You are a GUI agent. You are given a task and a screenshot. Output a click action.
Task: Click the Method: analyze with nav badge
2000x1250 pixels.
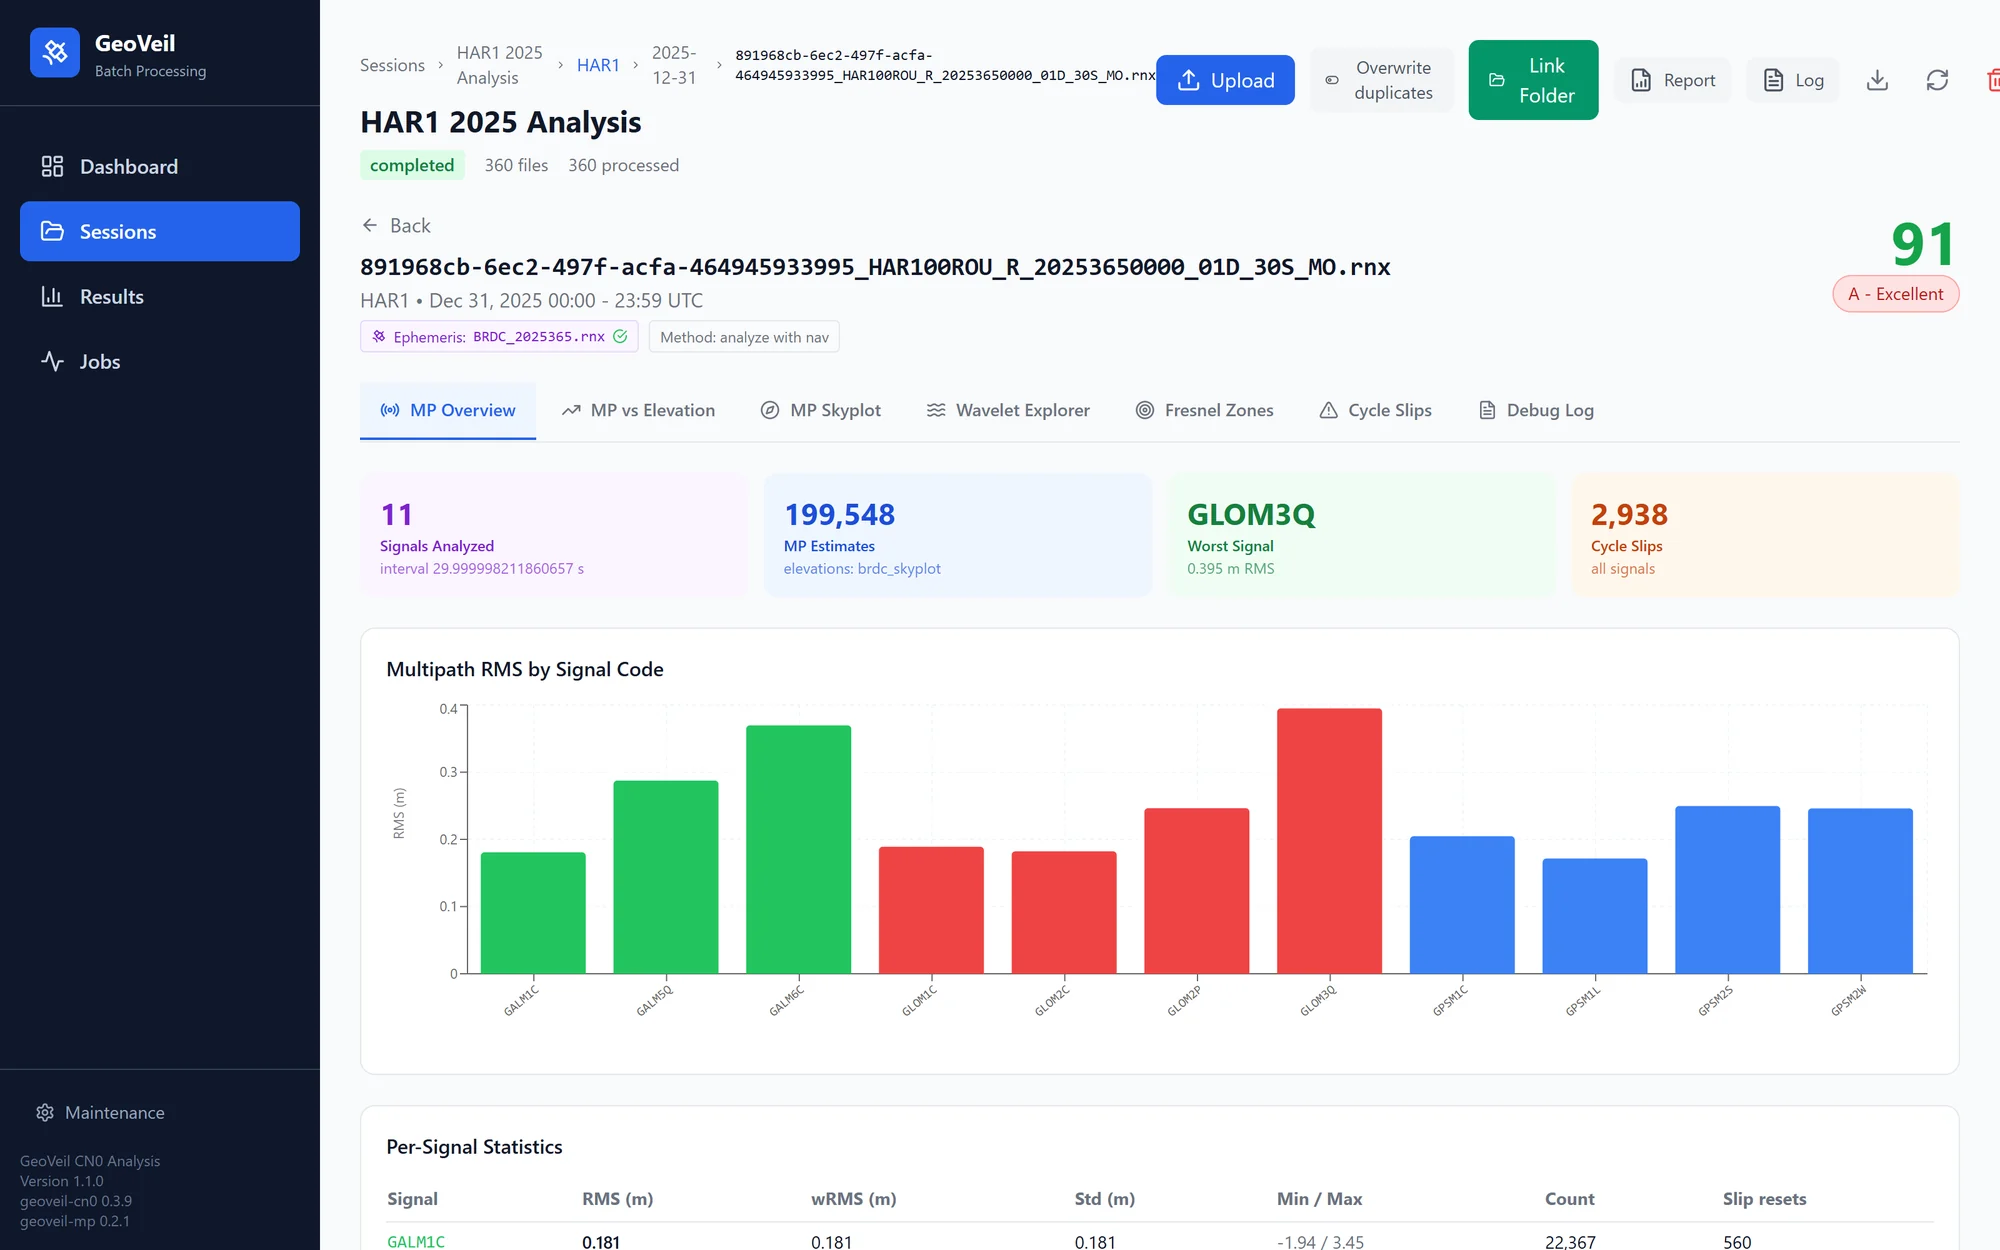tap(744, 337)
